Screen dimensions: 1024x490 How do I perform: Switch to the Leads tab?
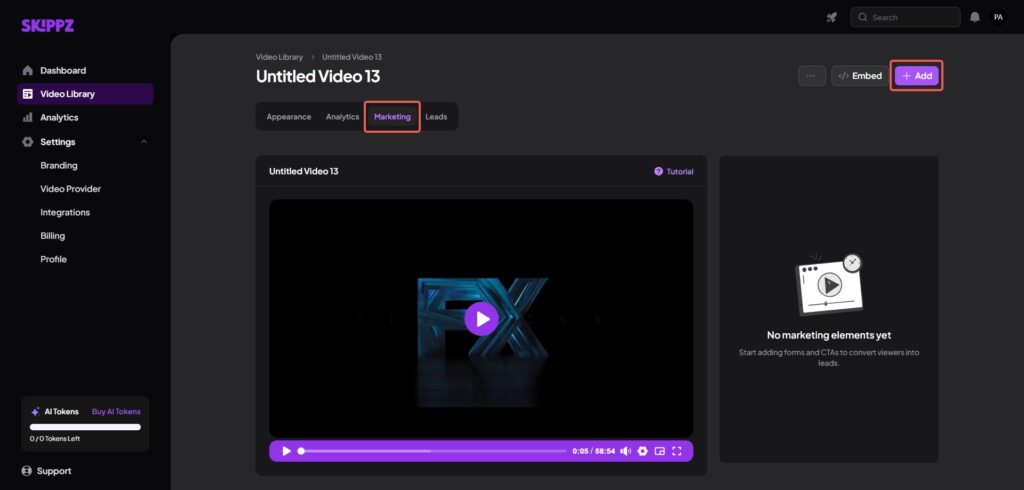click(x=436, y=117)
